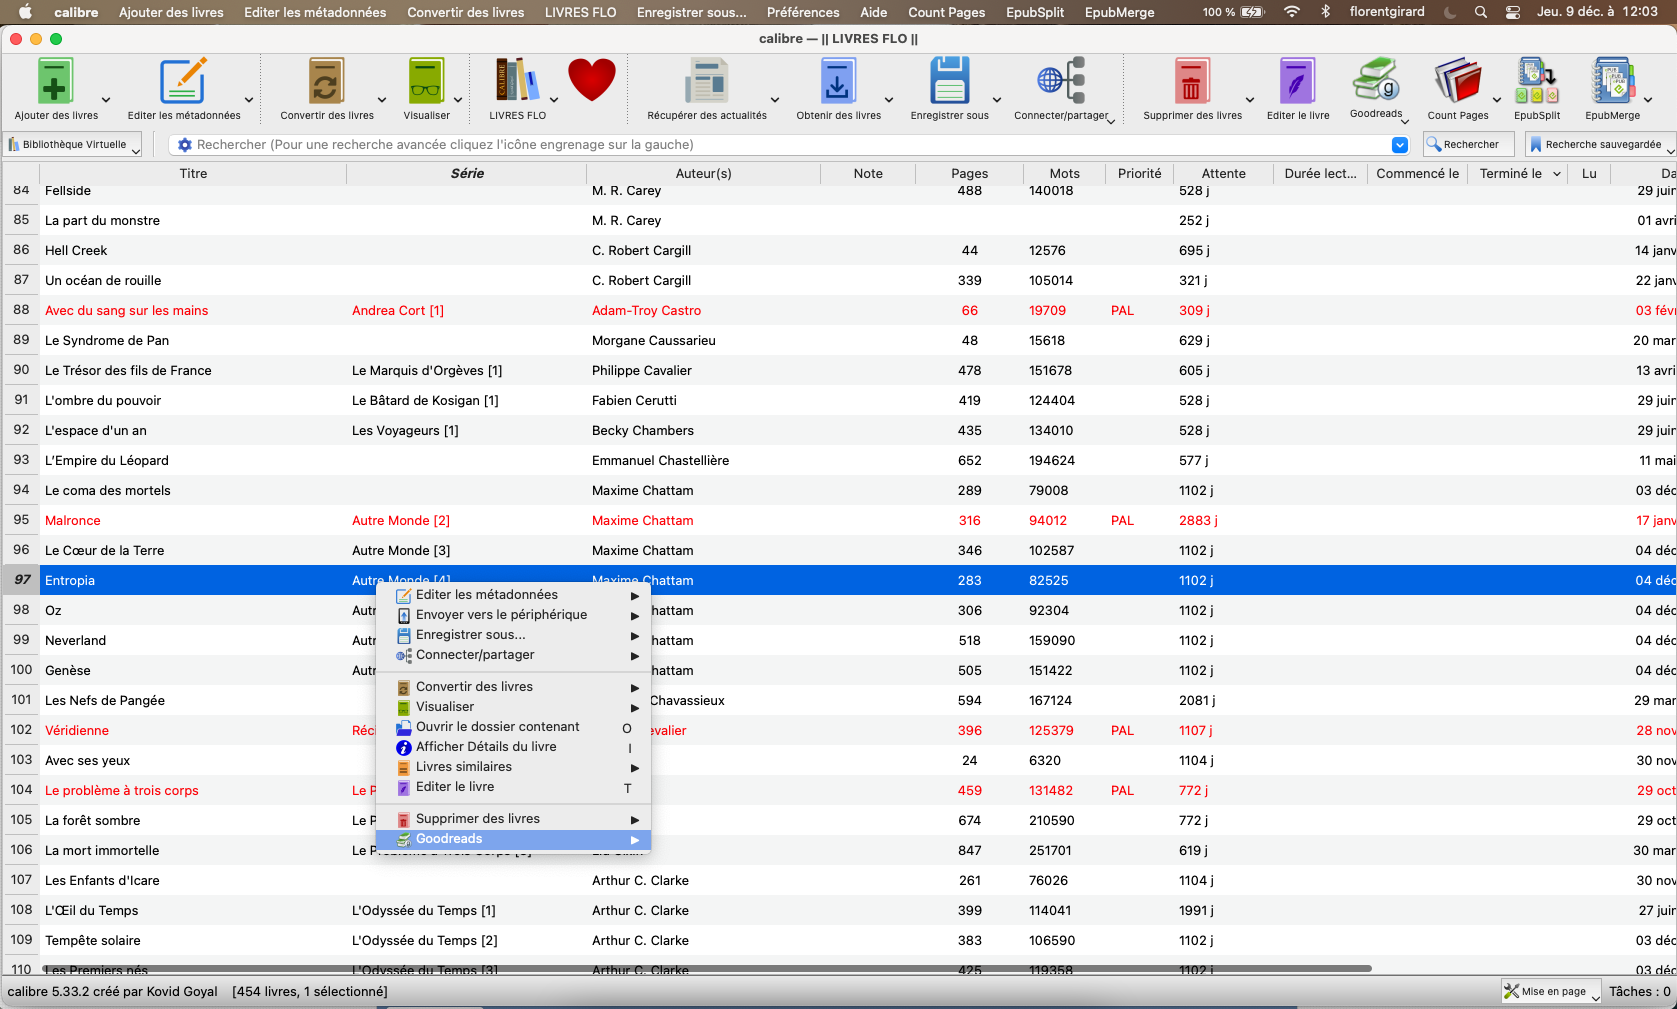Click Récupérer des actualités toolbar icon
This screenshot has height=1009, width=1677.
[x=707, y=81]
